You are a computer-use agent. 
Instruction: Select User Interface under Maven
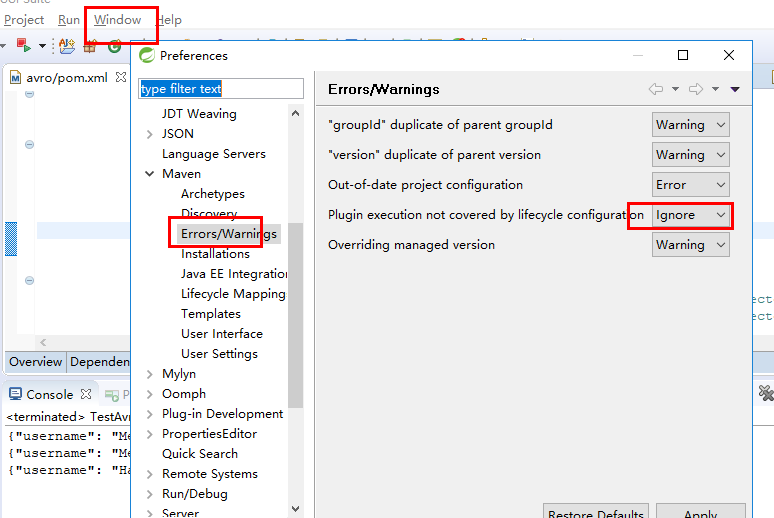point(222,334)
